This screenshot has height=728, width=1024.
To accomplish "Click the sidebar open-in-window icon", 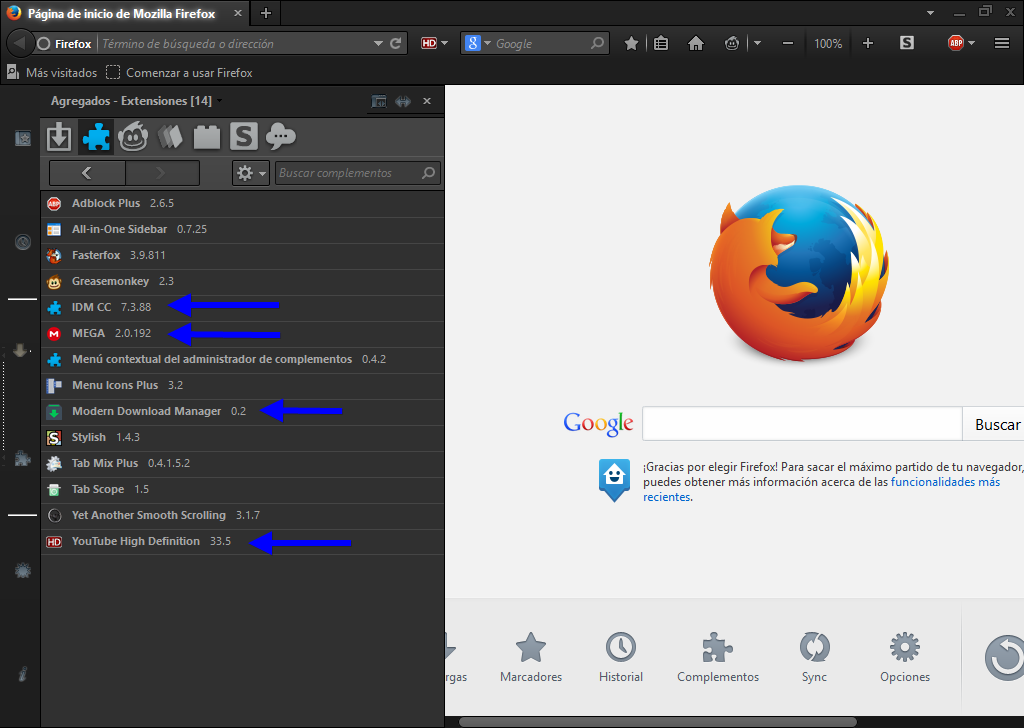I will (379, 101).
